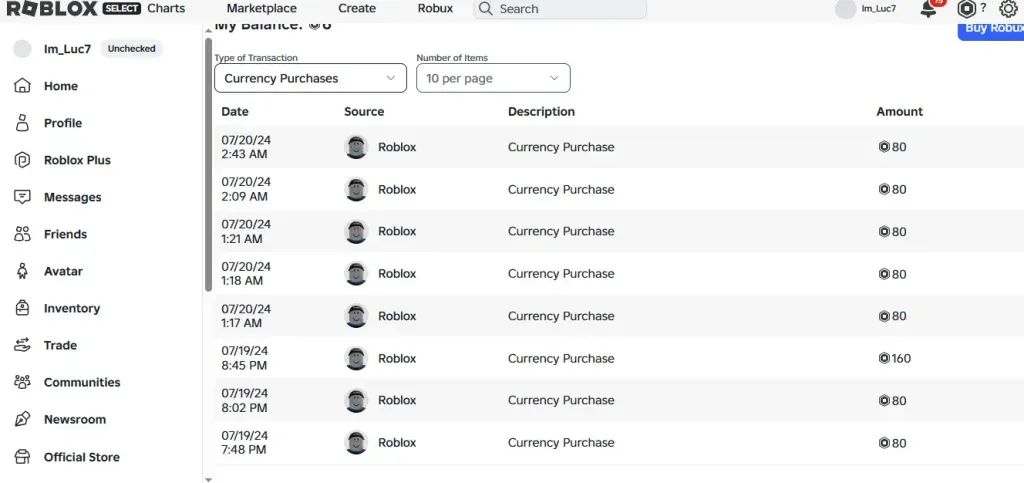Screen dimensions: 1024x483
Task: Click the sidebar user avatar next to Im_Luc7
Action: [22, 49]
